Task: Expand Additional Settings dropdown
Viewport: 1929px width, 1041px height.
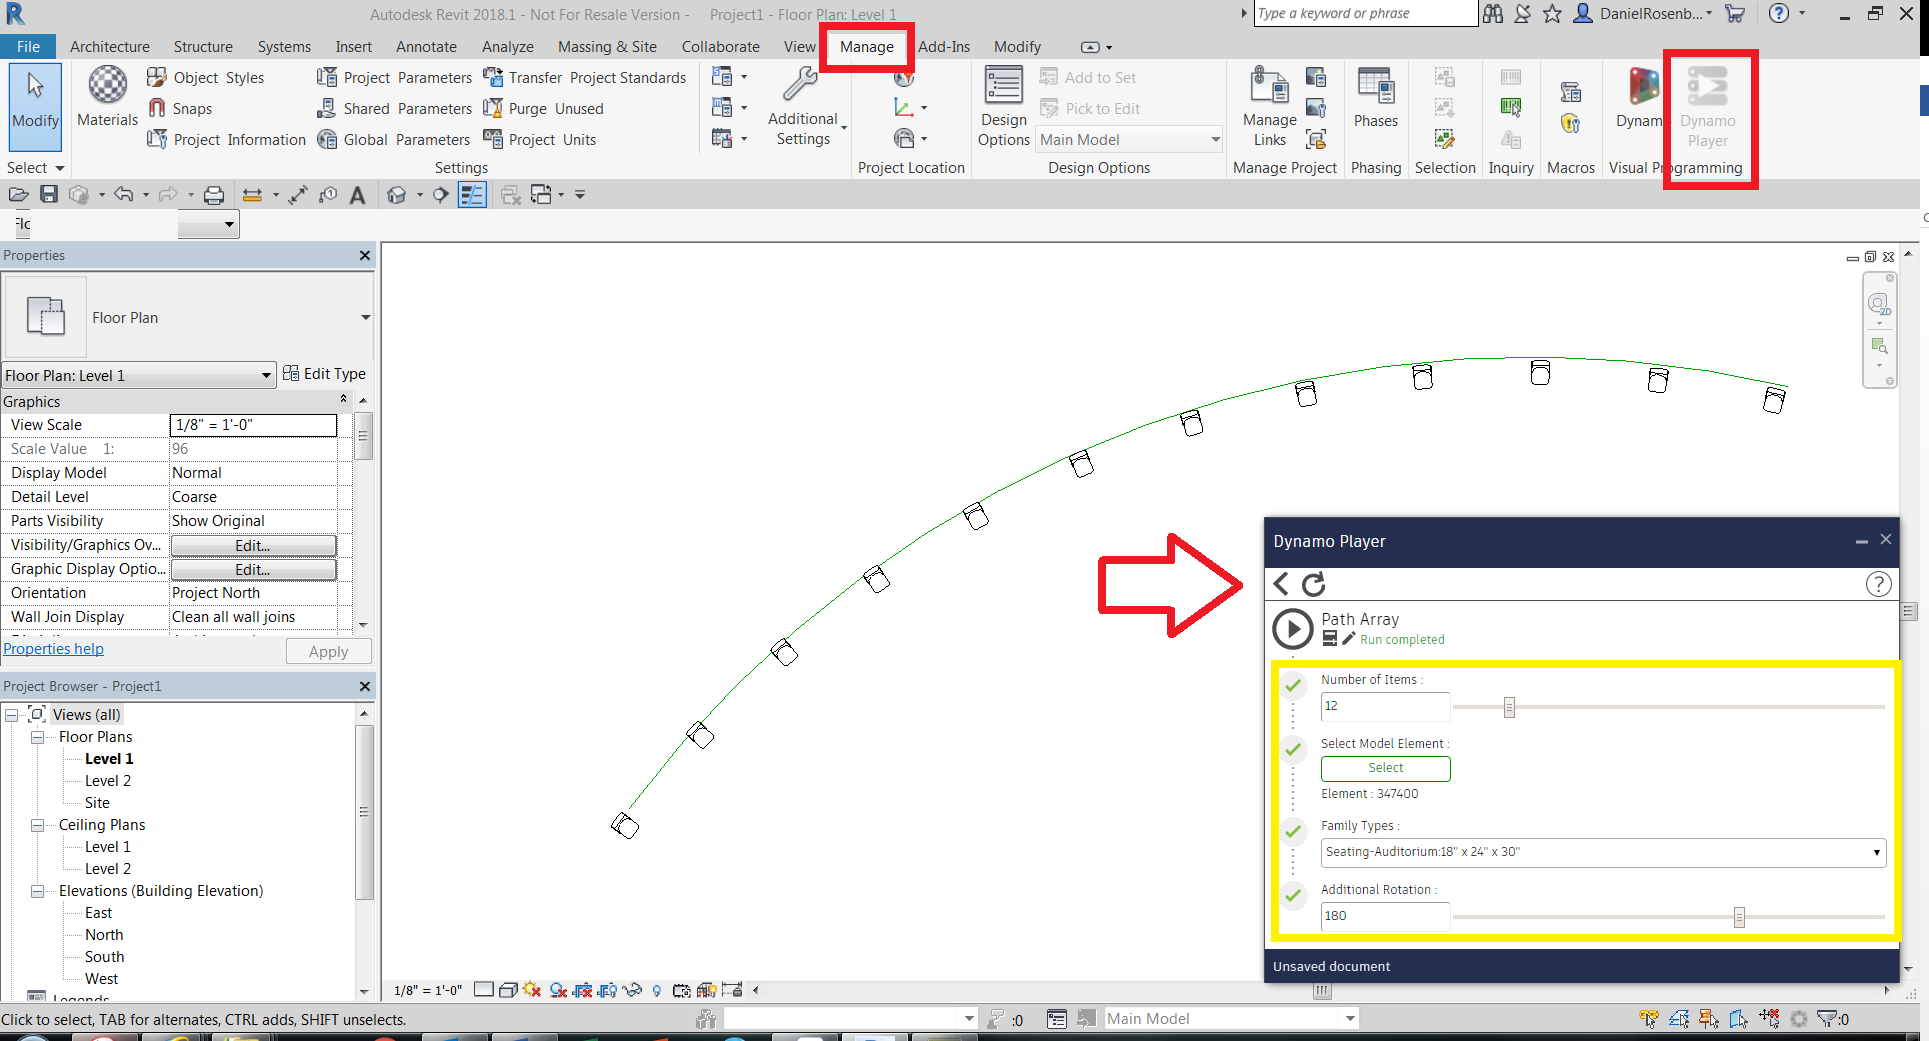Action: tap(806, 107)
